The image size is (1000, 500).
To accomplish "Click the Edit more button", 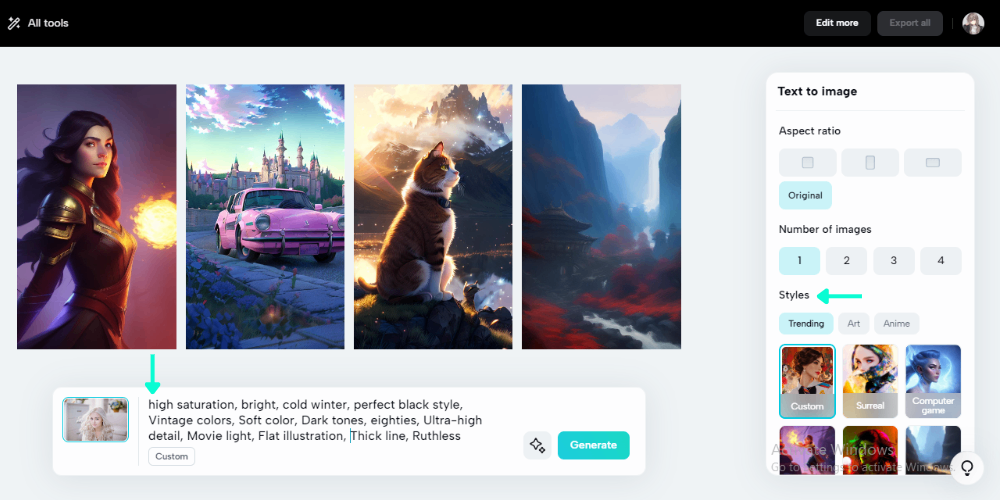I will tap(837, 23).
